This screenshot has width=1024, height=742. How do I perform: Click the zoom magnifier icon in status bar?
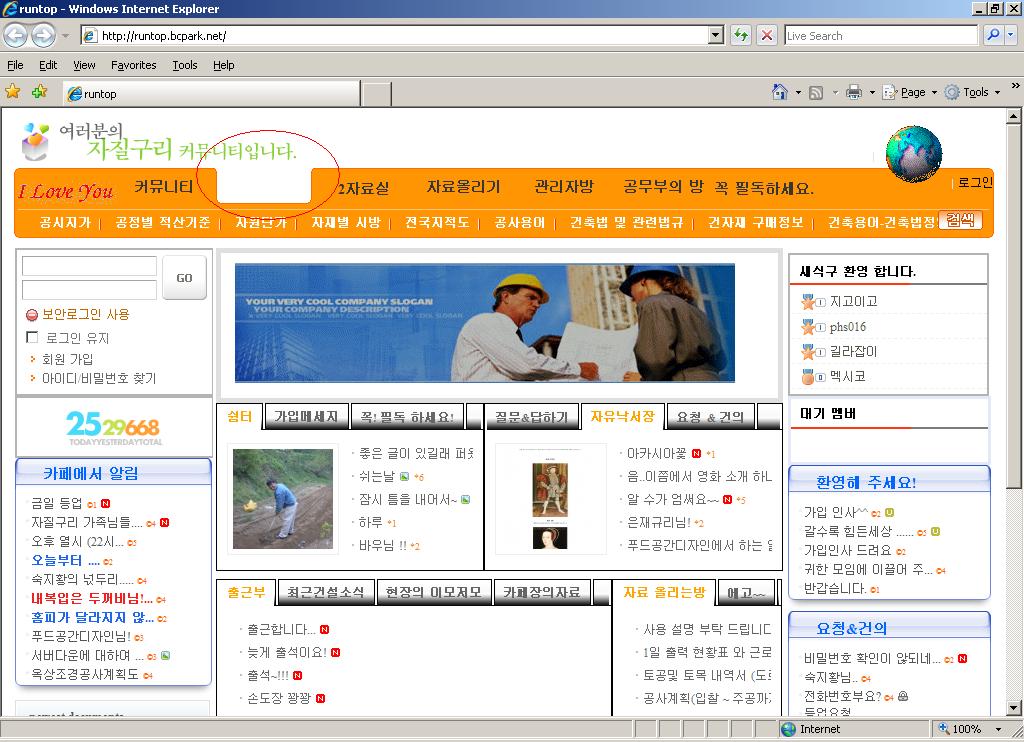point(944,728)
